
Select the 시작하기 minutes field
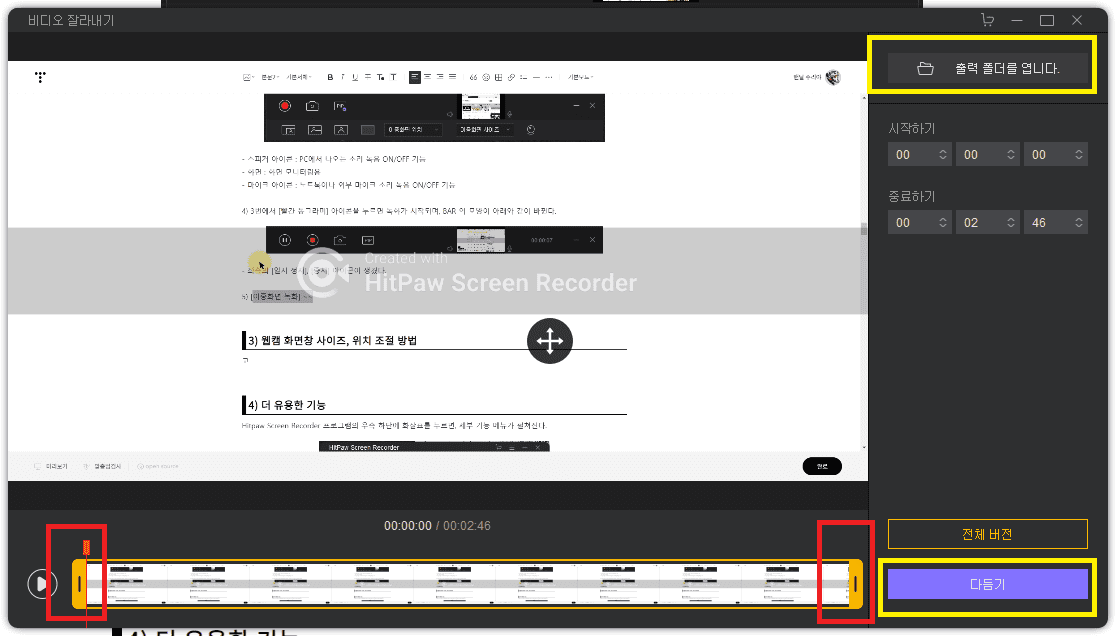(987, 154)
